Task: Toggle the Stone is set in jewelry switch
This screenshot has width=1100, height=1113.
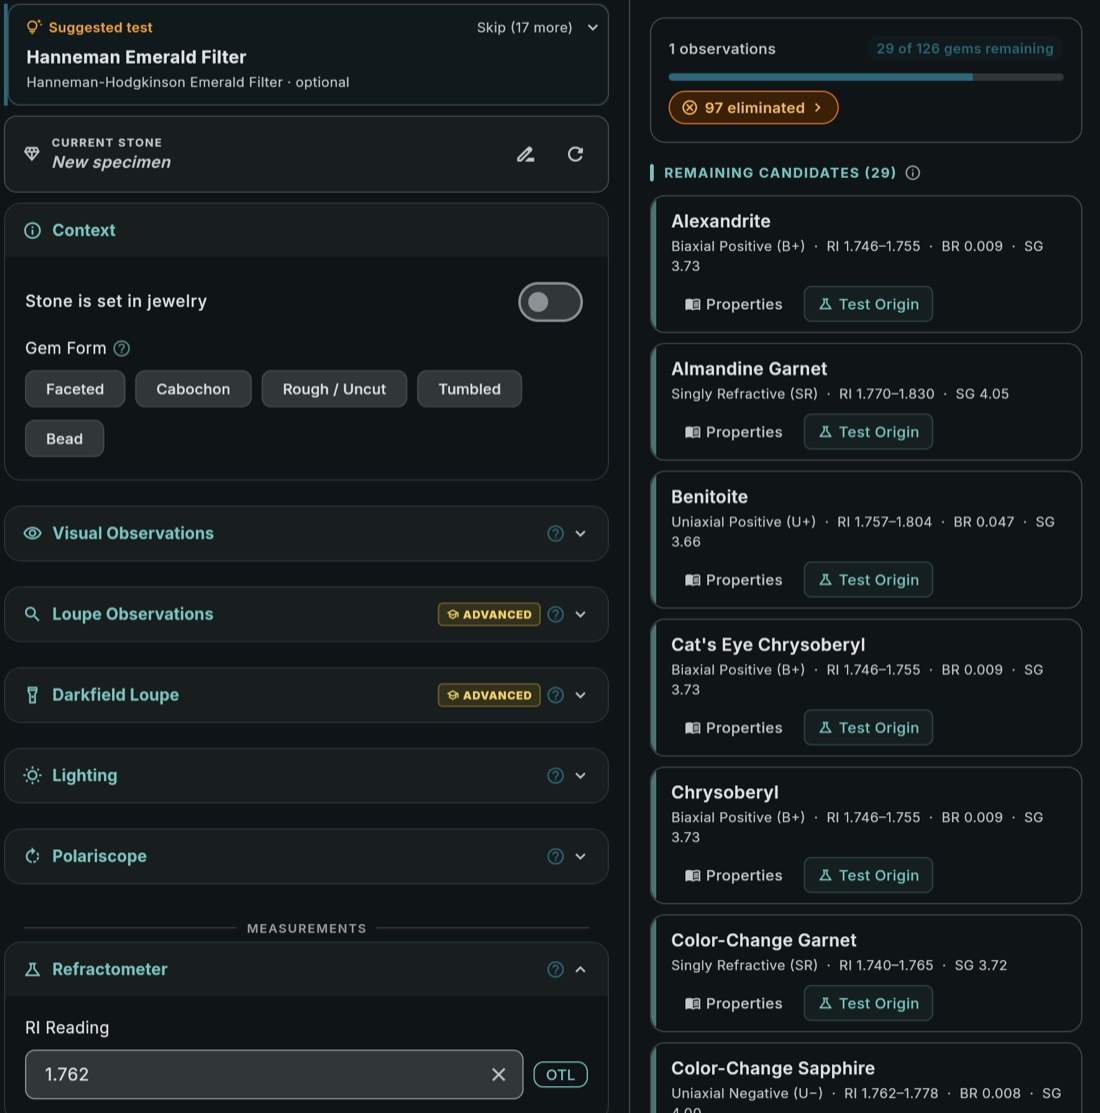Action: 550,302
